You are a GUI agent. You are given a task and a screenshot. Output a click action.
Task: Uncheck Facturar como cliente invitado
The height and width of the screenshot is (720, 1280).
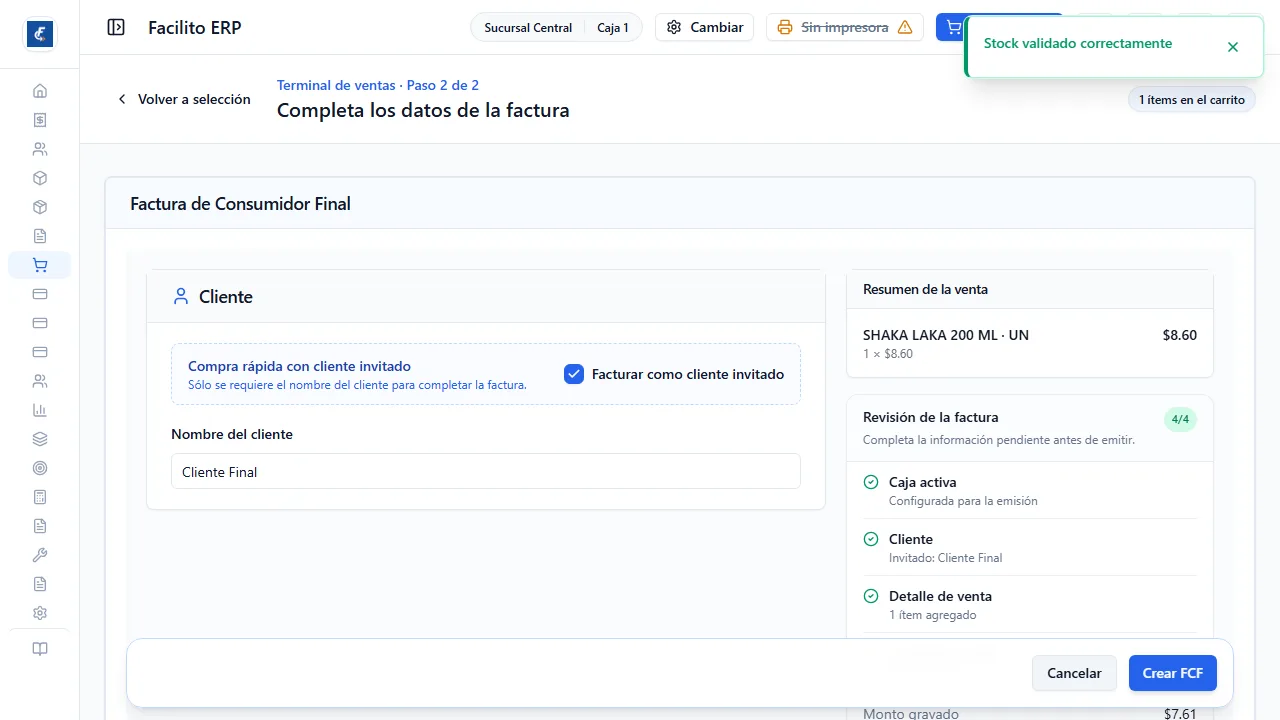(x=574, y=374)
